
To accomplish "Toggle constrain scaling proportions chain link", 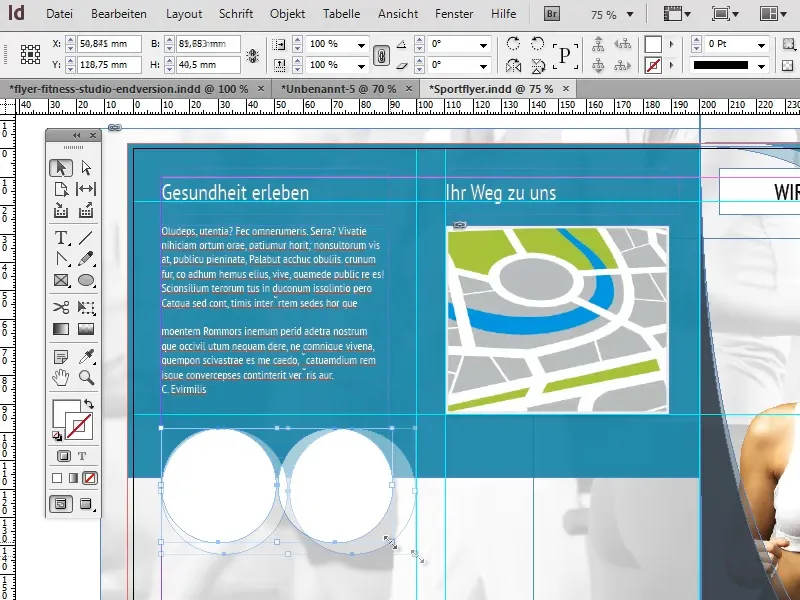I will tap(381, 55).
